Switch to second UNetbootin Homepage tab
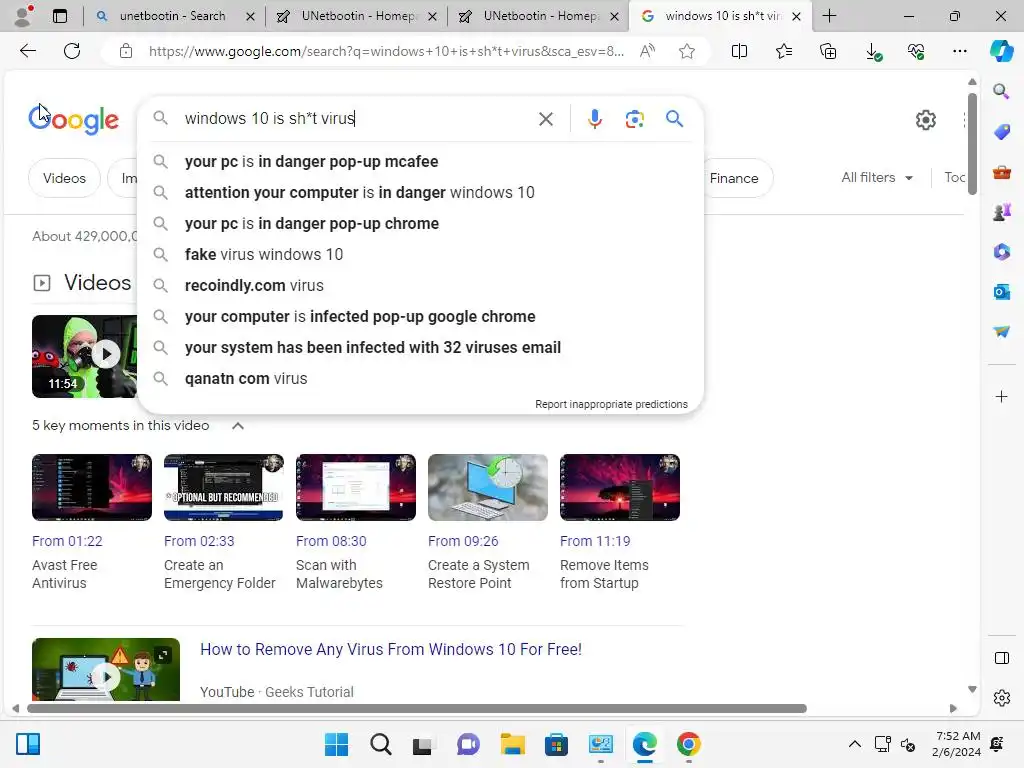The height and width of the screenshot is (768, 1024). pos(541,16)
